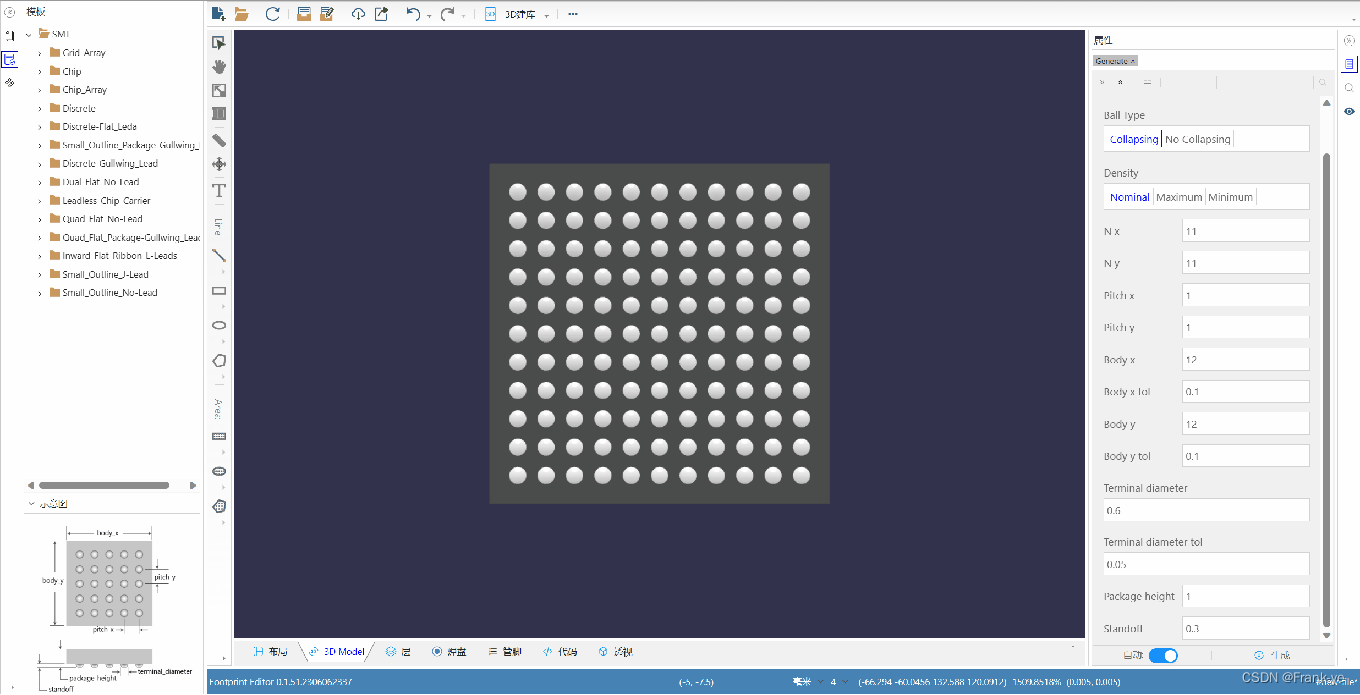Viewport: 1360px width, 695px height.
Task: Open the units dropdown in status bar
Action: click(805, 682)
